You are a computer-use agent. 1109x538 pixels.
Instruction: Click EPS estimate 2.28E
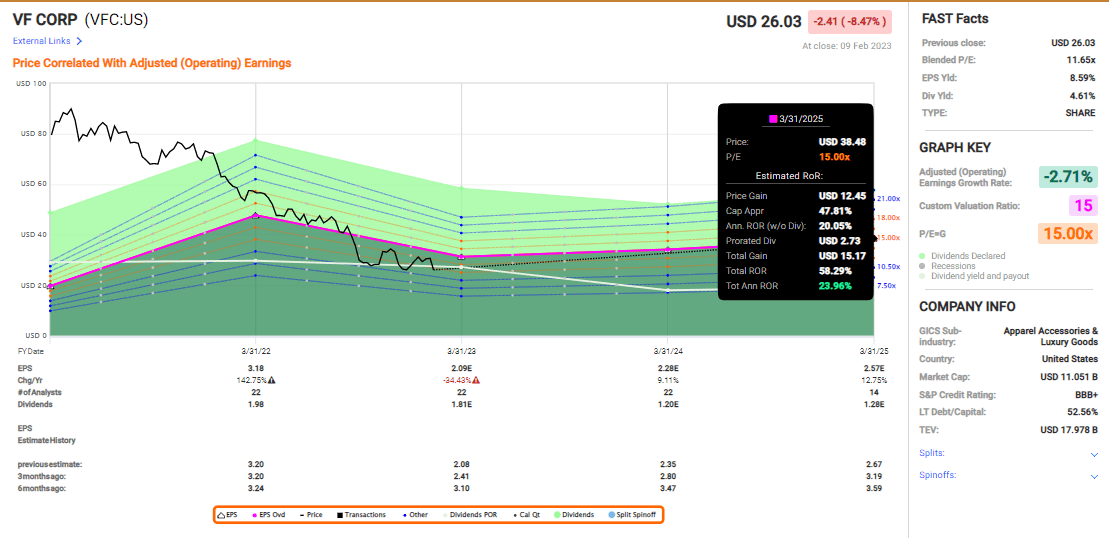[x=668, y=368]
